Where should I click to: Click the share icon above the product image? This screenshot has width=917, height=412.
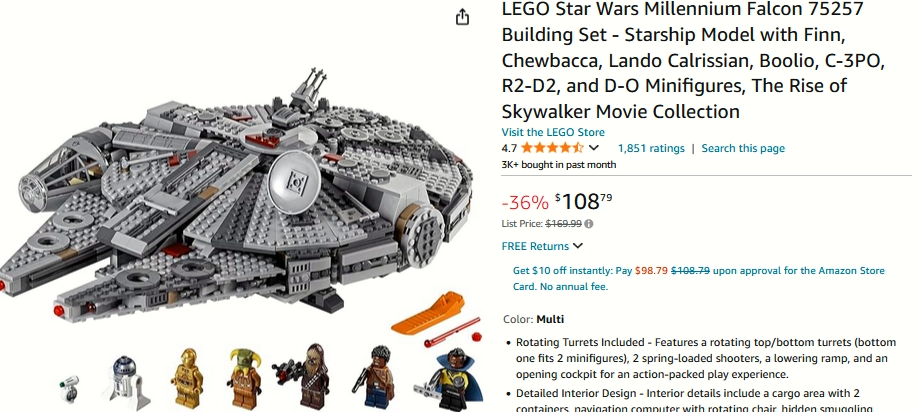tap(462, 17)
